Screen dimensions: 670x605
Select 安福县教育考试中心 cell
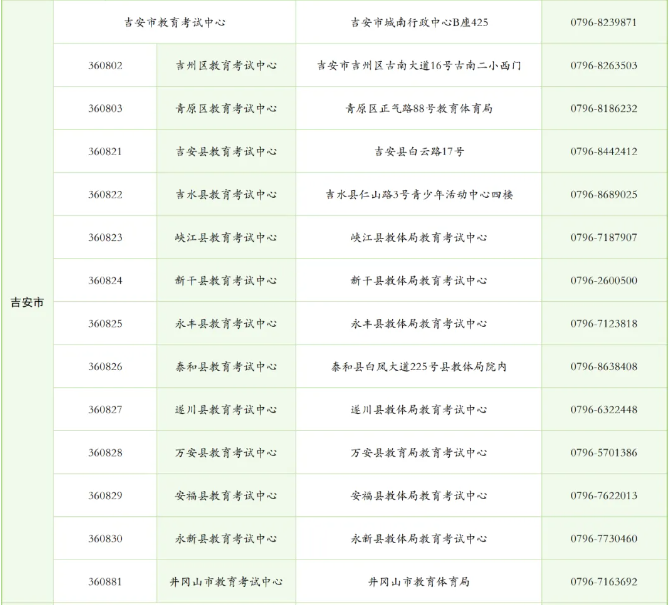pyautogui.click(x=226, y=495)
